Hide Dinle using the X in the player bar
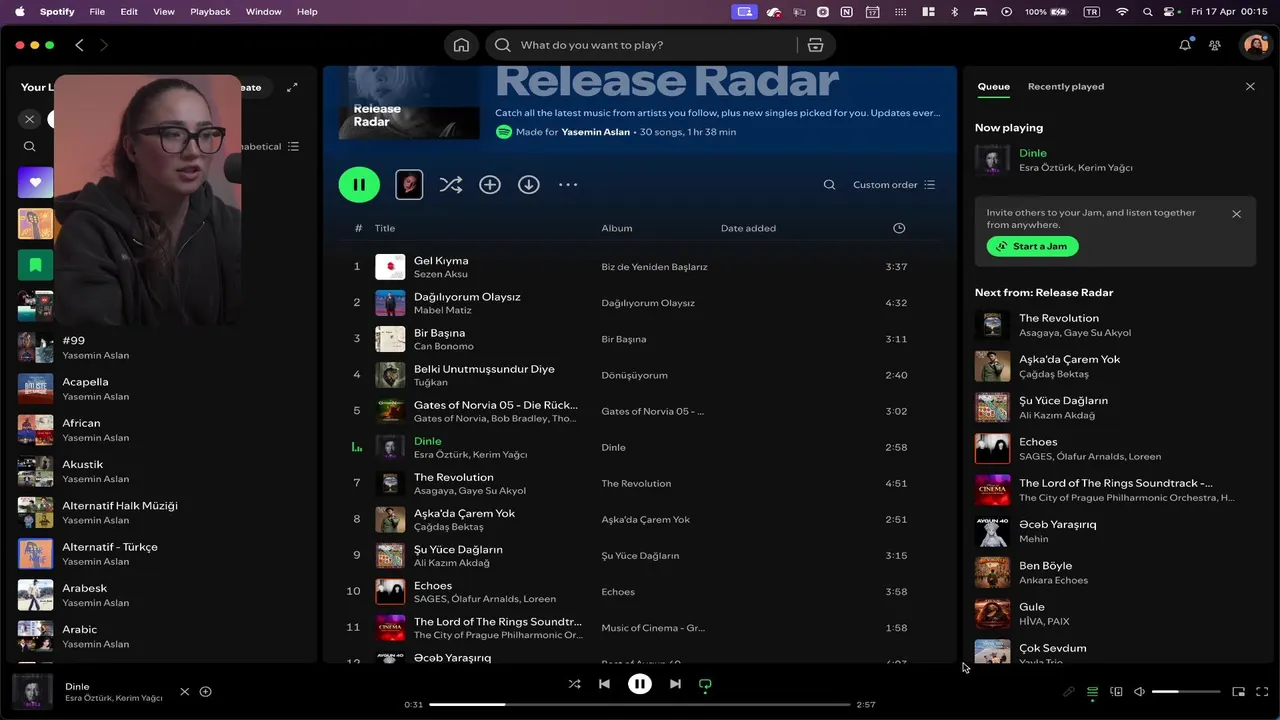1280x720 pixels. point(184,692)
